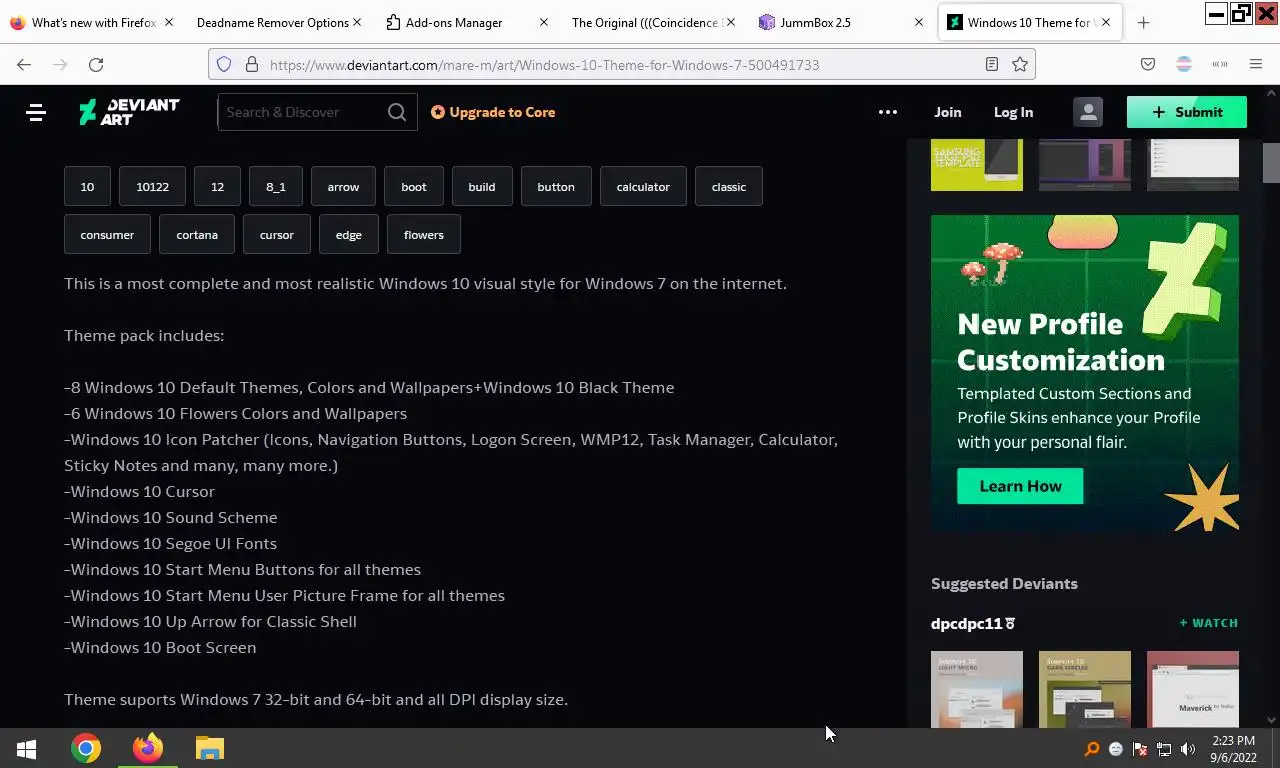This screenshot has width=1280, height=768.
Task: Switch to the JummBox 2.5 tab
Action: pyautogui.click(x=840, y=22)
